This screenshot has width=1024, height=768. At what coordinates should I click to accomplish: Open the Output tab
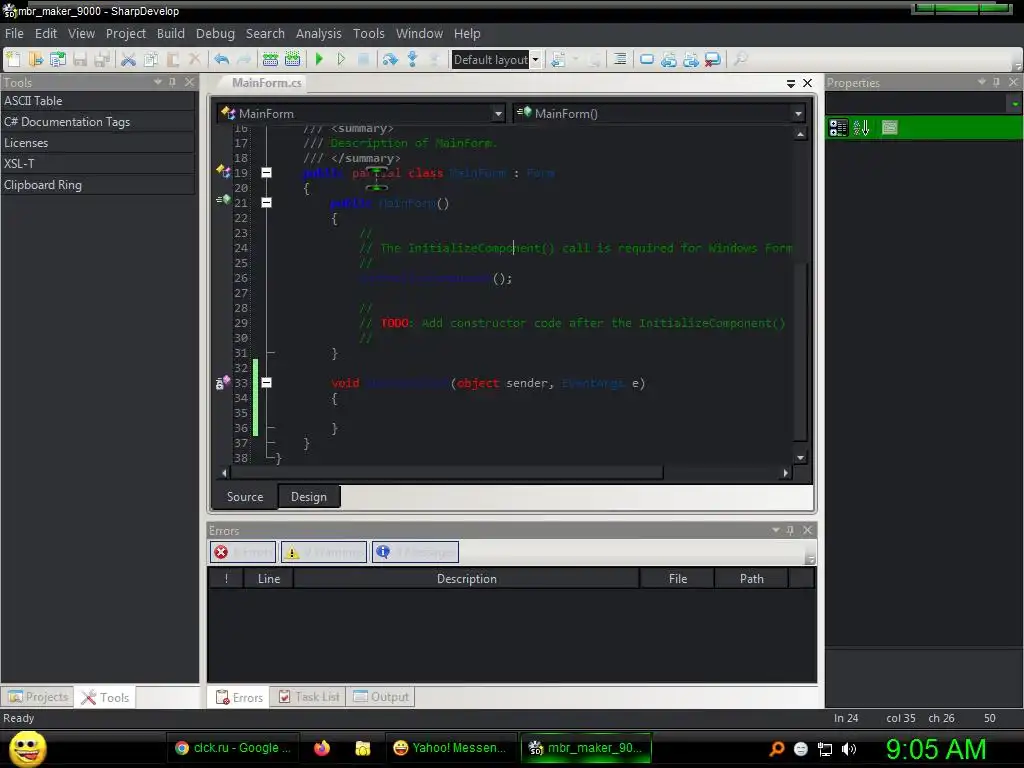[x=381, y=697]
